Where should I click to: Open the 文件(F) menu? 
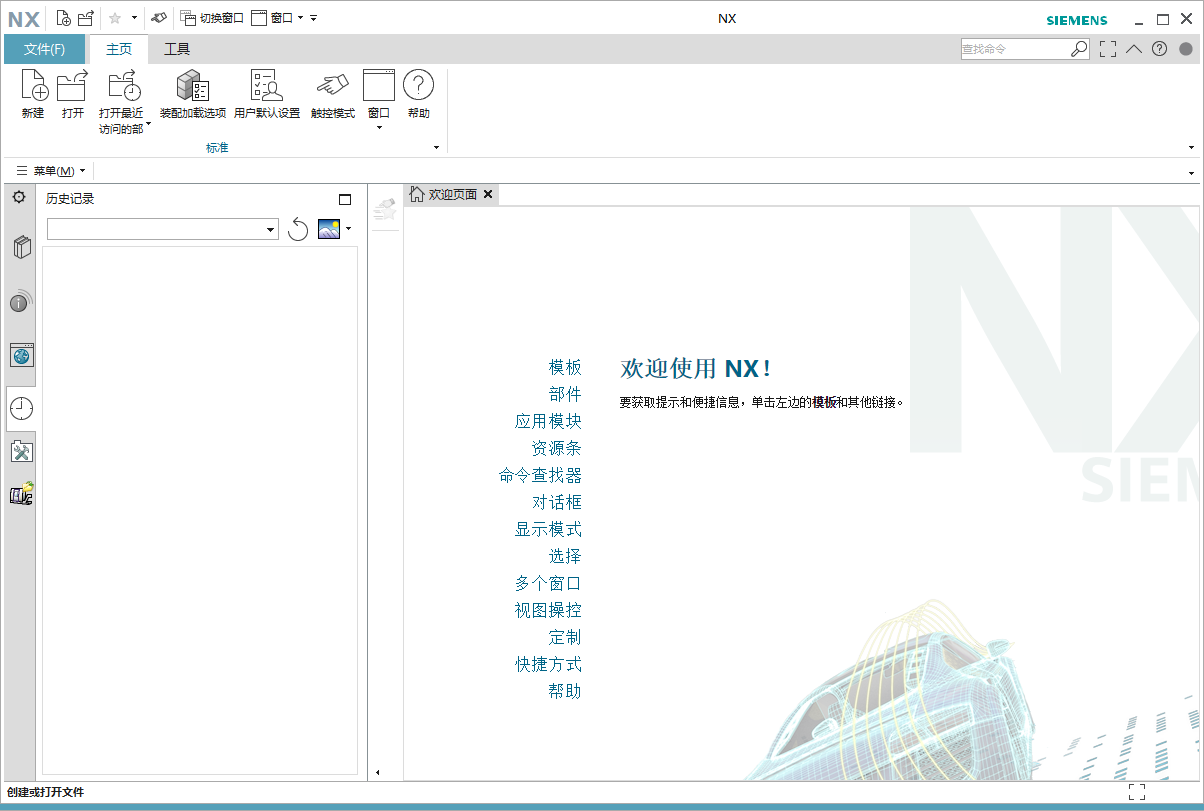pyautogui.click(x=44, y=49)
